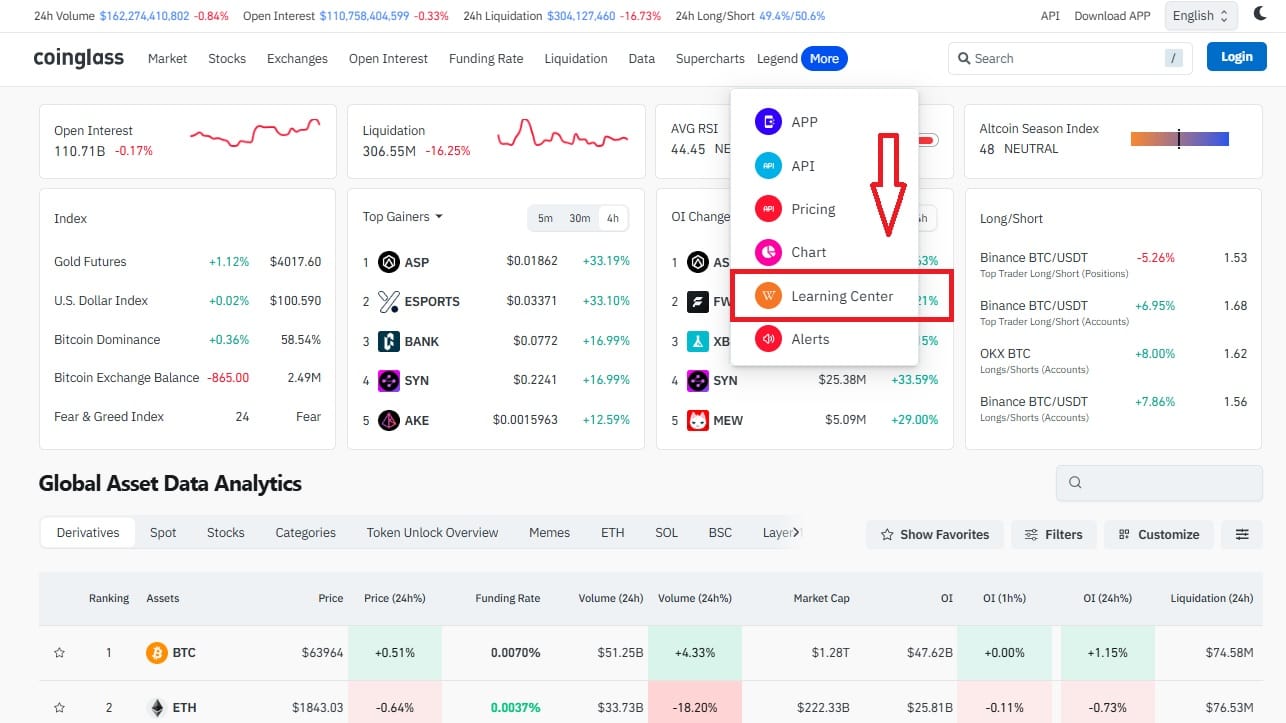Open the Supercharts nav link
Image resolution: width=1286 pixels, height=723 pixels.
coord(710,59)
